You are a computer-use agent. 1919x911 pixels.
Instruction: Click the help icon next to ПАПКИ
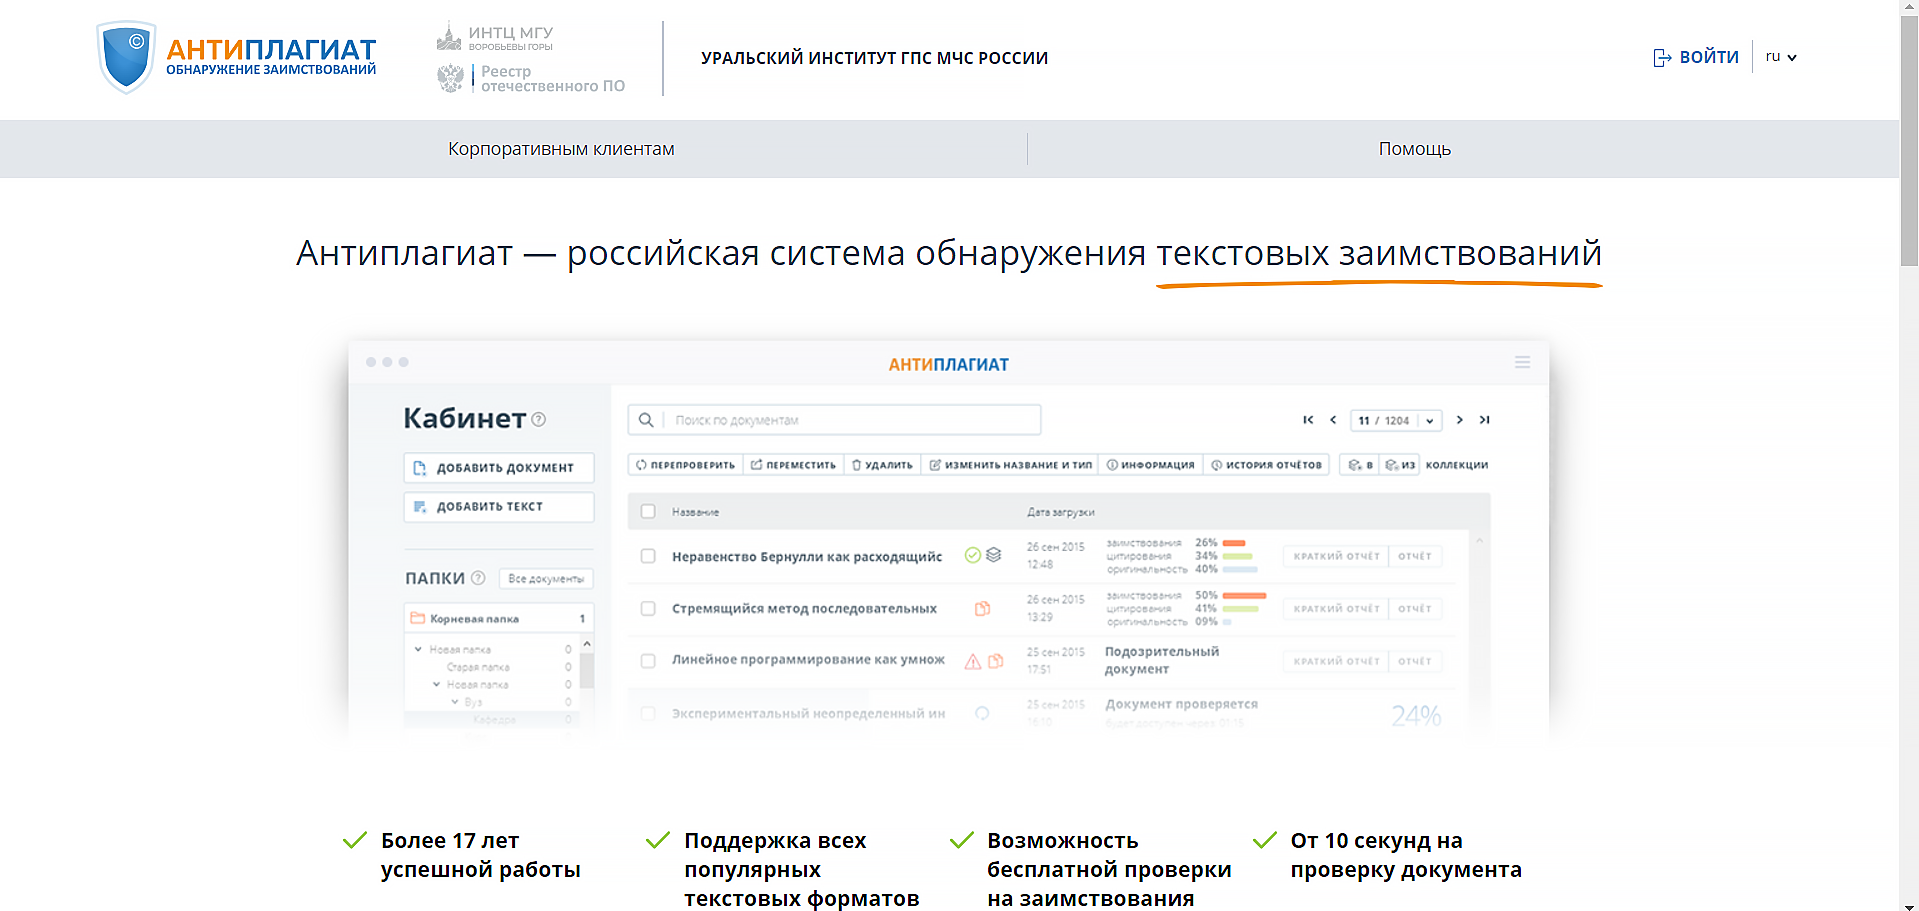tap(478, 578)
